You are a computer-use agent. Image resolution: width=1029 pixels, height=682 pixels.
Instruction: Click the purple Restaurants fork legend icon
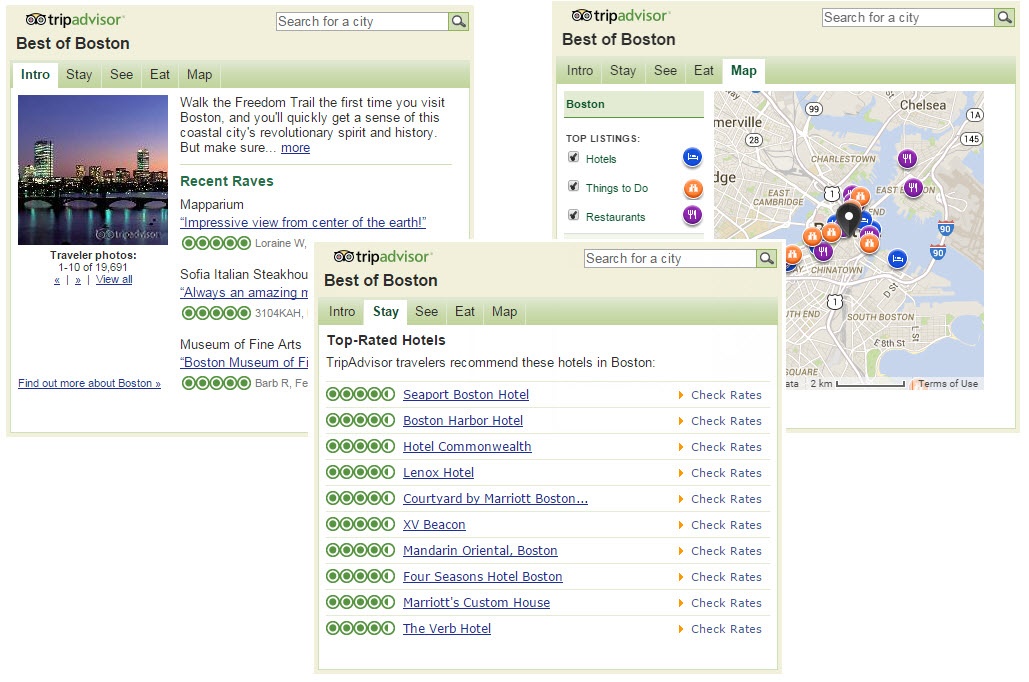click(x=692, y=215)
